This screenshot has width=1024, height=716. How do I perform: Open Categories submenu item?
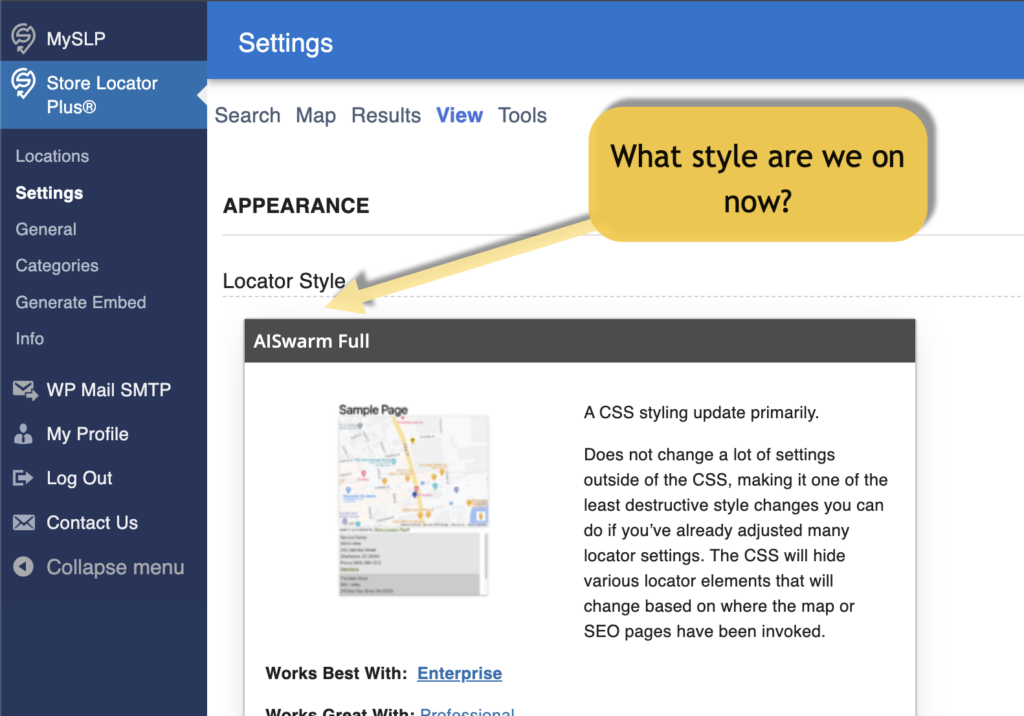click(x=57, y=266)
